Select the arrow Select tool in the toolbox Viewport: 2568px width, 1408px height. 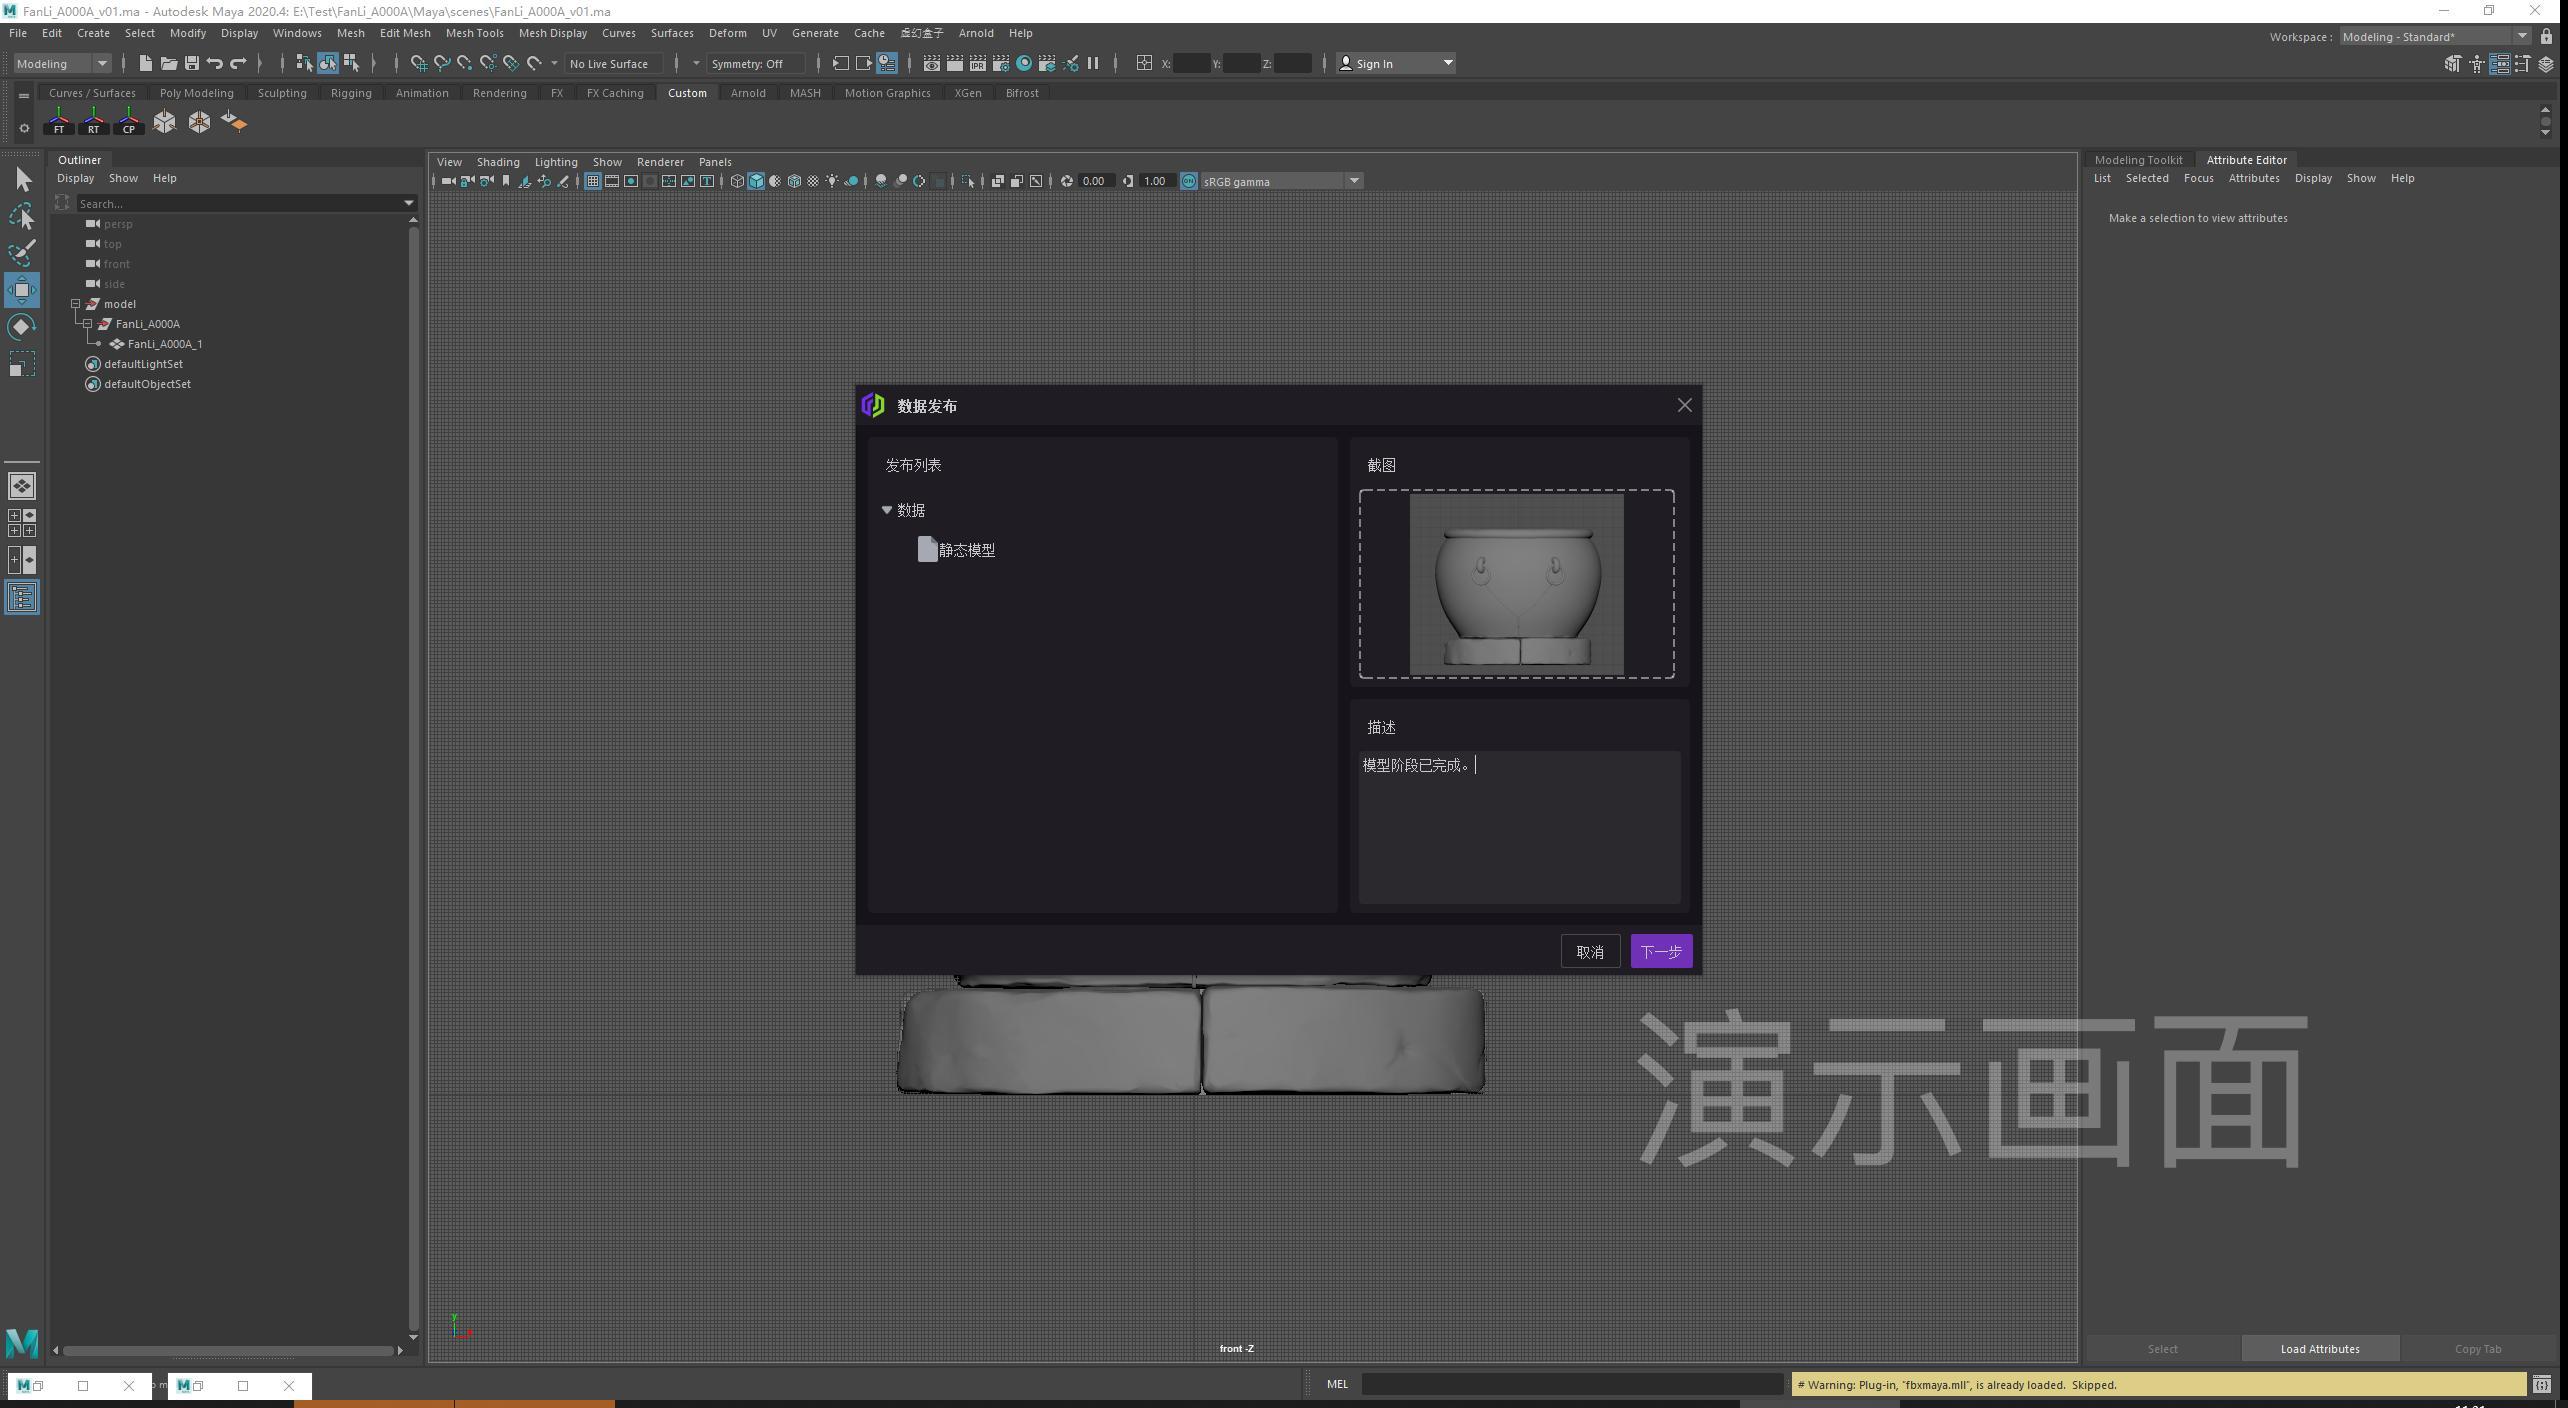pyautogui.click(x=22, y=179)
